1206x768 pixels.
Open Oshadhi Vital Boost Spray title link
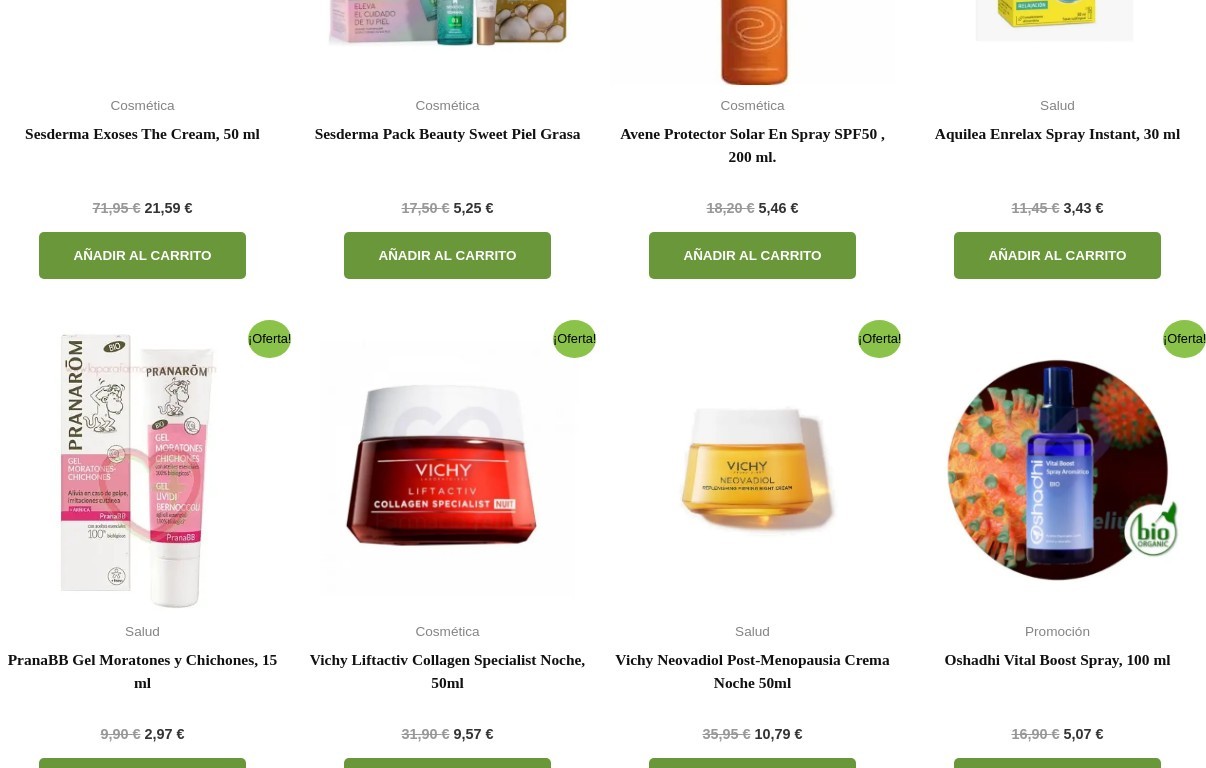[1057, 660]
